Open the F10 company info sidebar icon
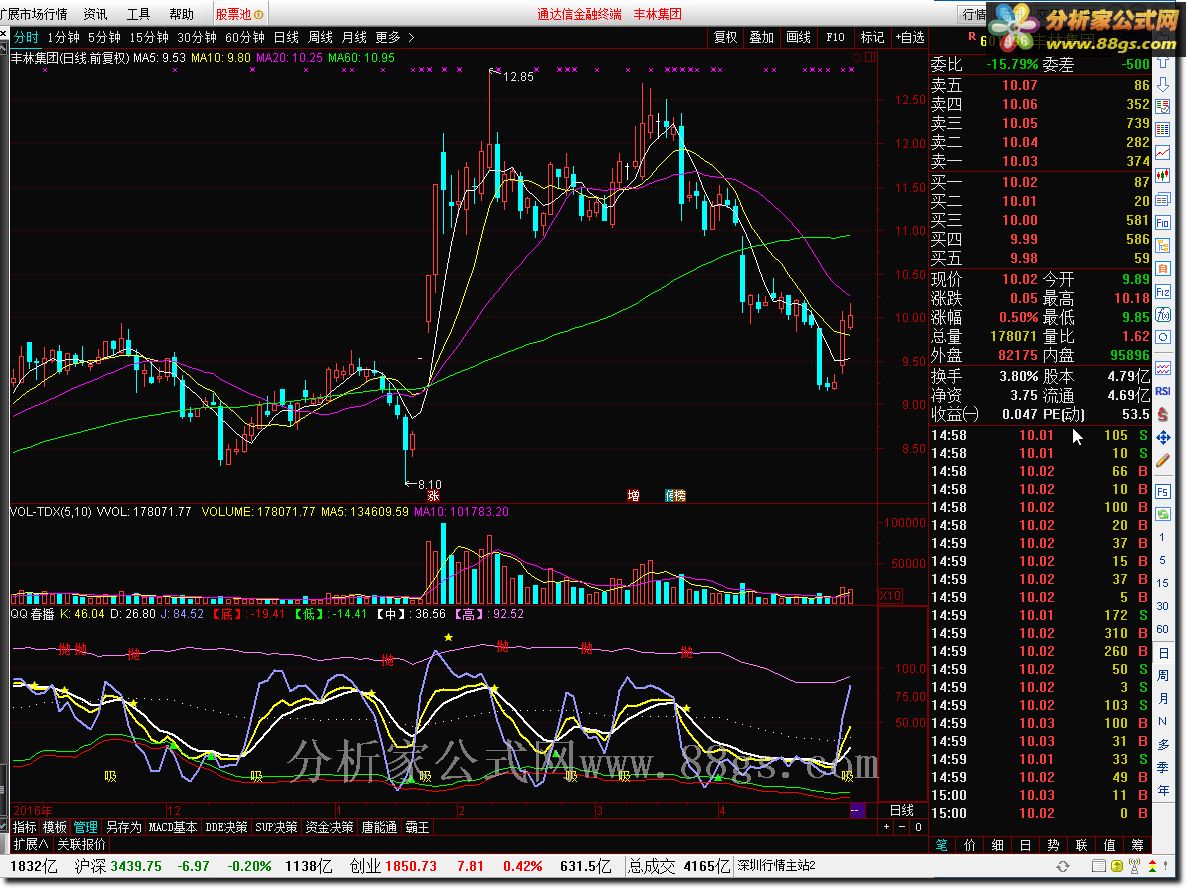The width and height of the screenshot is (1188, 889). click(x=1162, y=223)
